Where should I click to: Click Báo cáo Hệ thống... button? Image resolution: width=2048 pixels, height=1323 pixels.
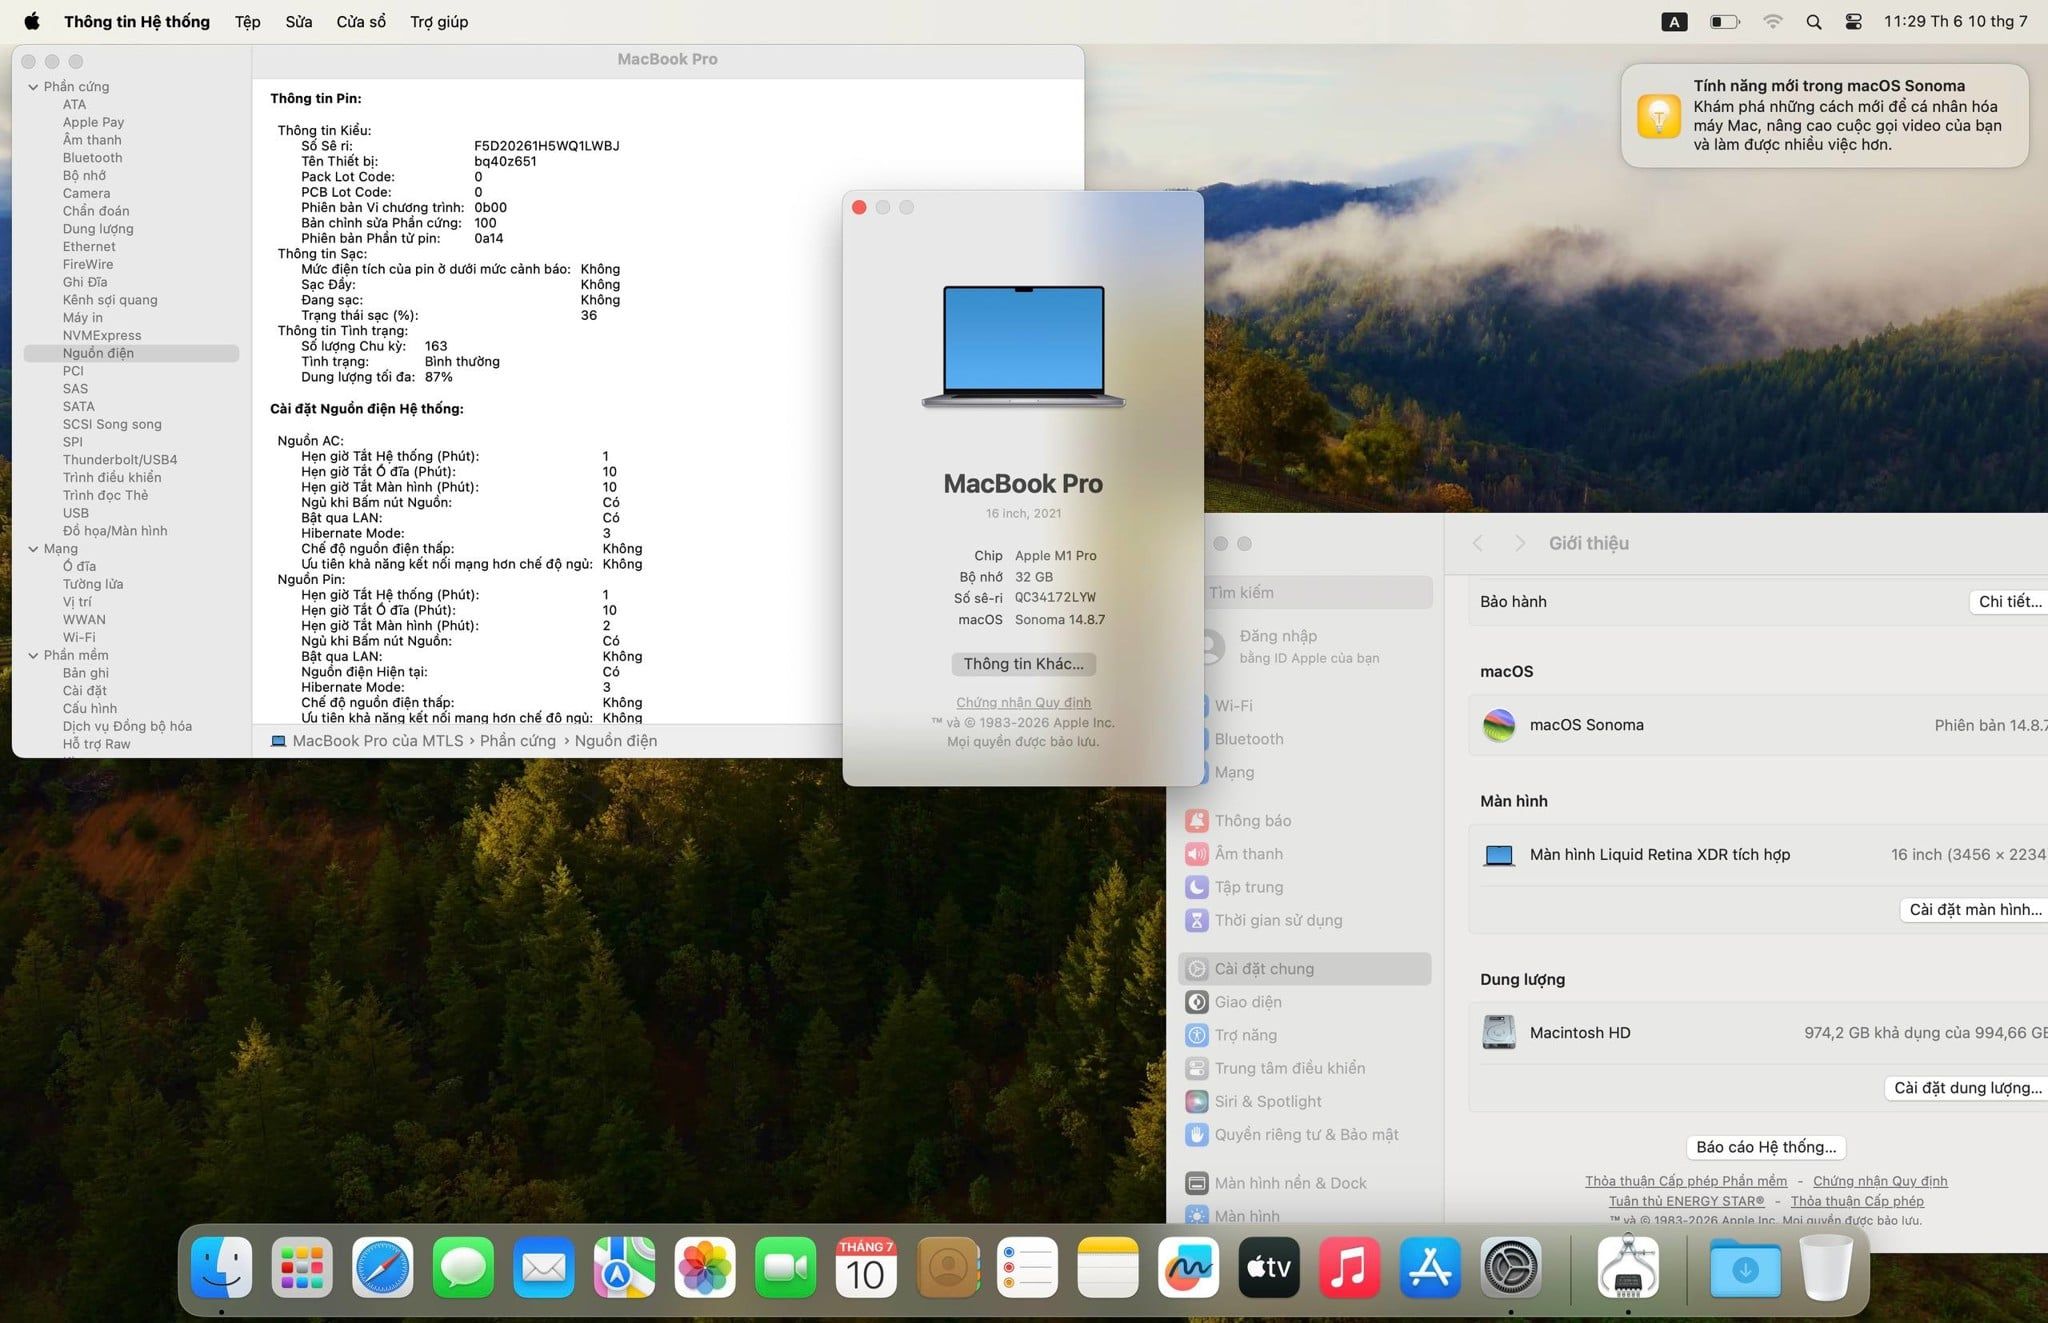(1766, 1147)
